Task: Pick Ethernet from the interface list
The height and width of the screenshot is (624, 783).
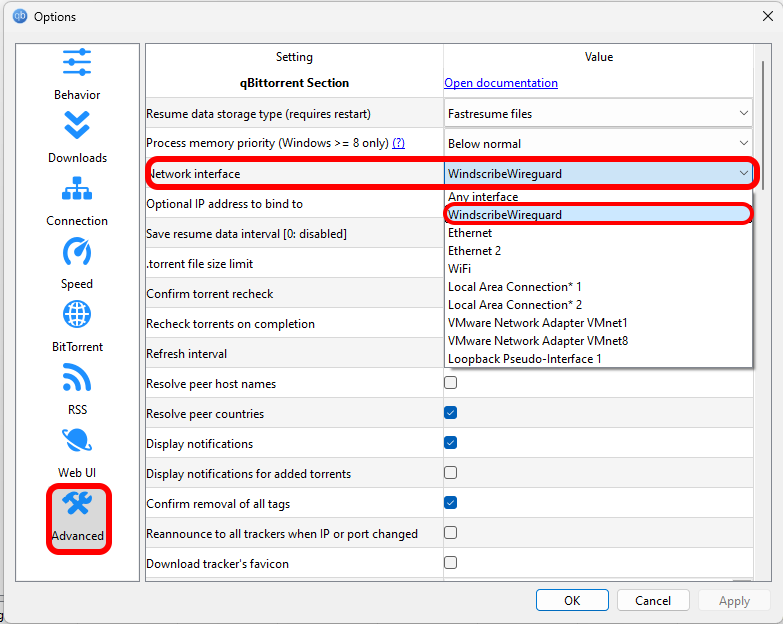Action: coord(598,233)
